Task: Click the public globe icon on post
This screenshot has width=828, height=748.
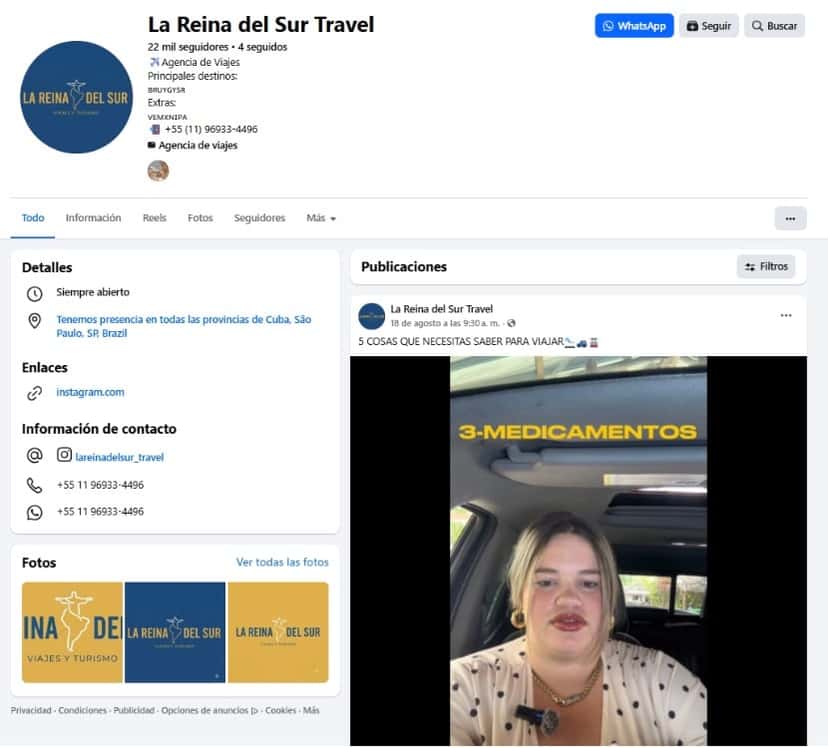Action: (x=511, y=323)
